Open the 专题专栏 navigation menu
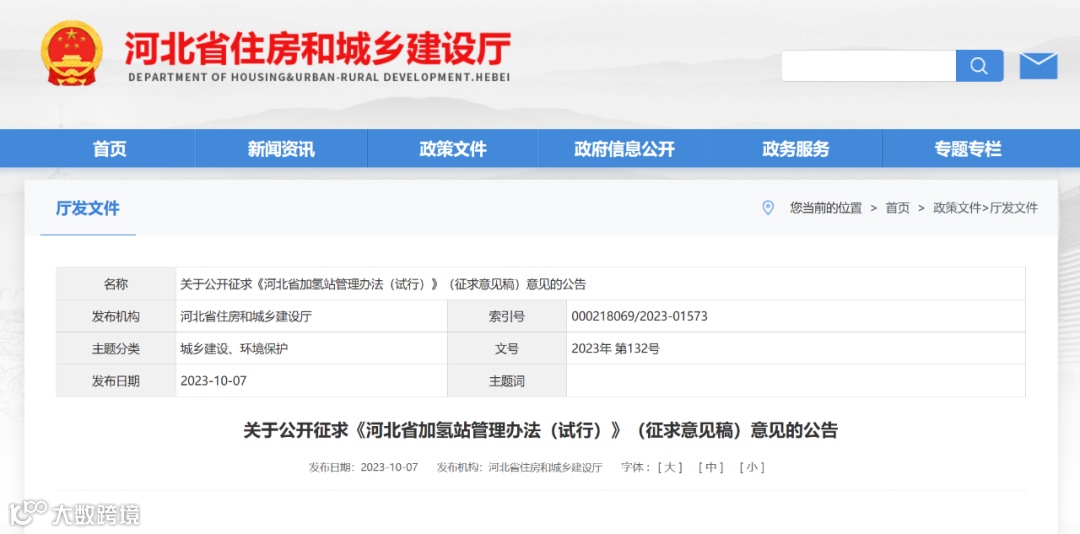The height and width of the screenshot is (534, 1080). point(968,148)
